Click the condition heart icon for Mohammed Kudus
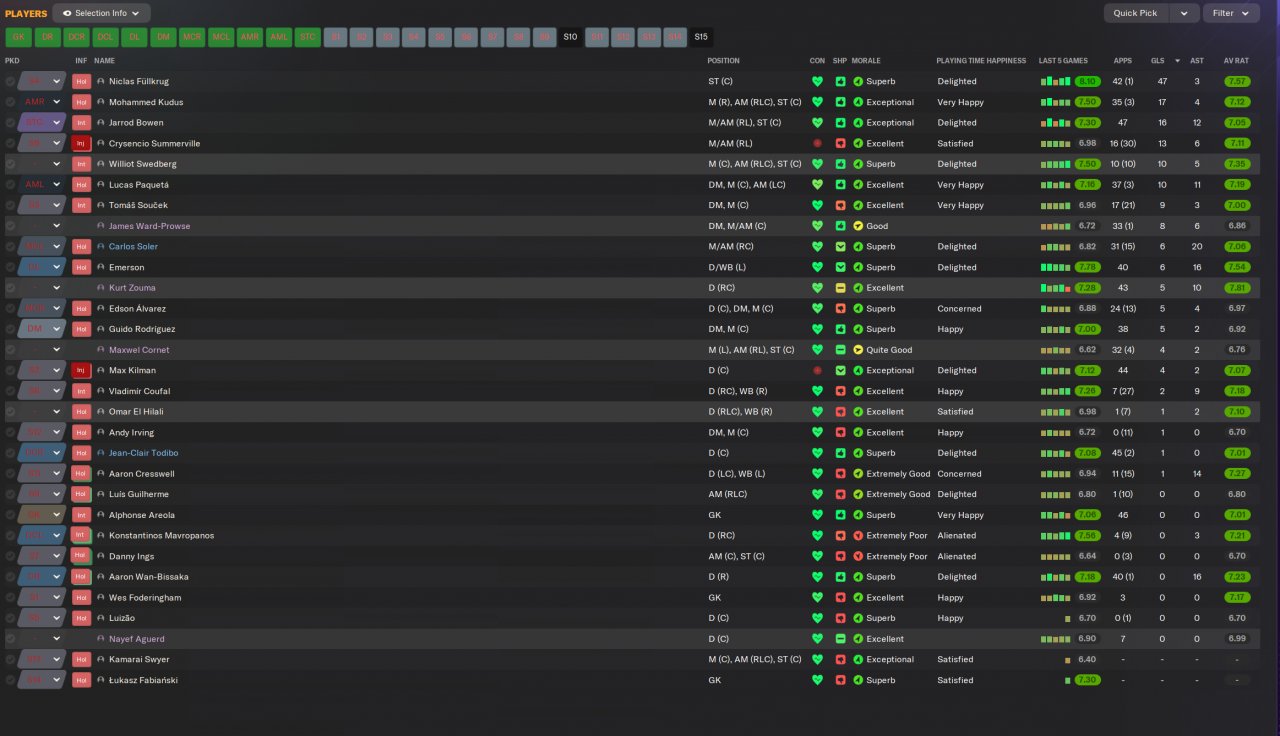Viewport: 1280px width, 736px height. [817, 102]
